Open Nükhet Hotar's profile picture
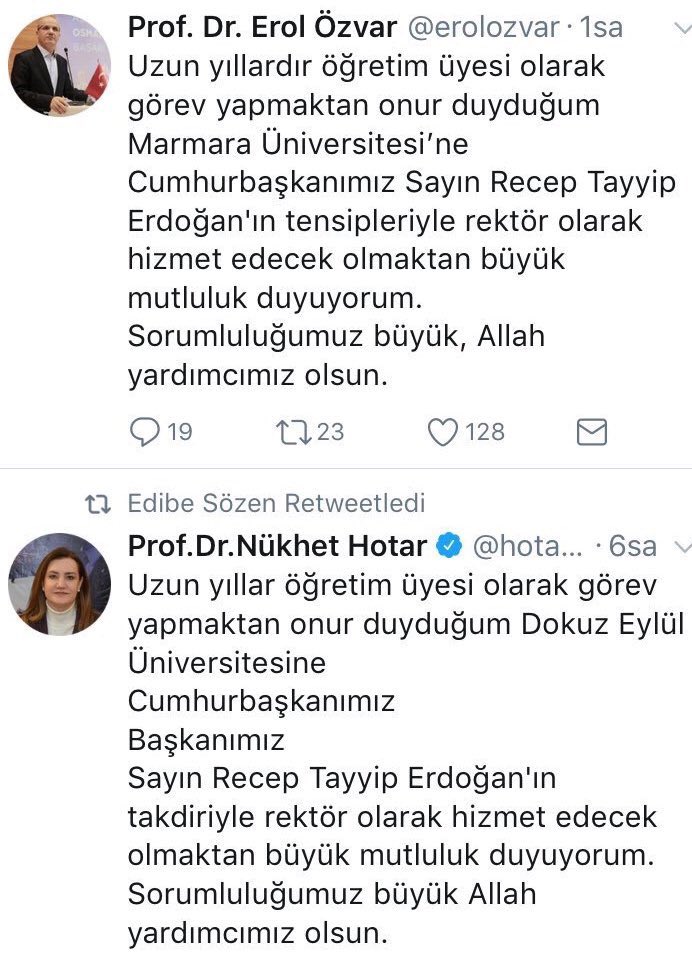Screen dimensions: 692x956 pyautogui.click(x=59, y=584)
